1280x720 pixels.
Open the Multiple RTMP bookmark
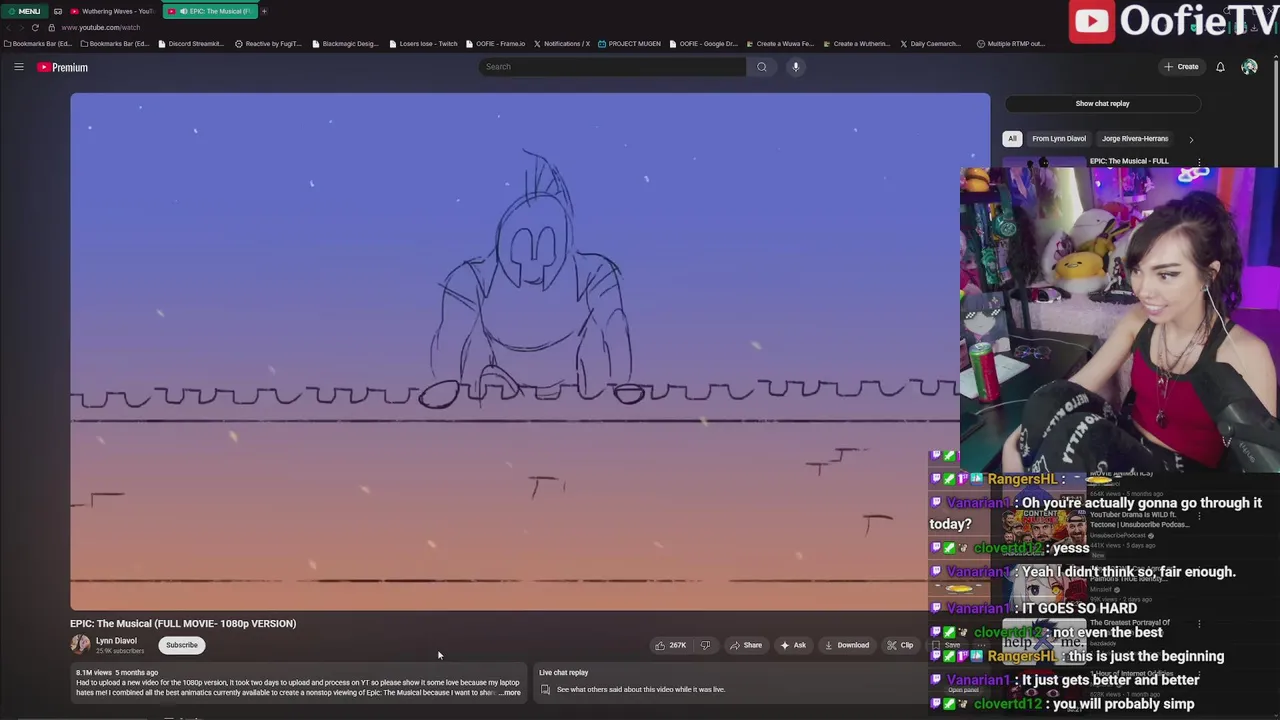[x=1010, y=44]
